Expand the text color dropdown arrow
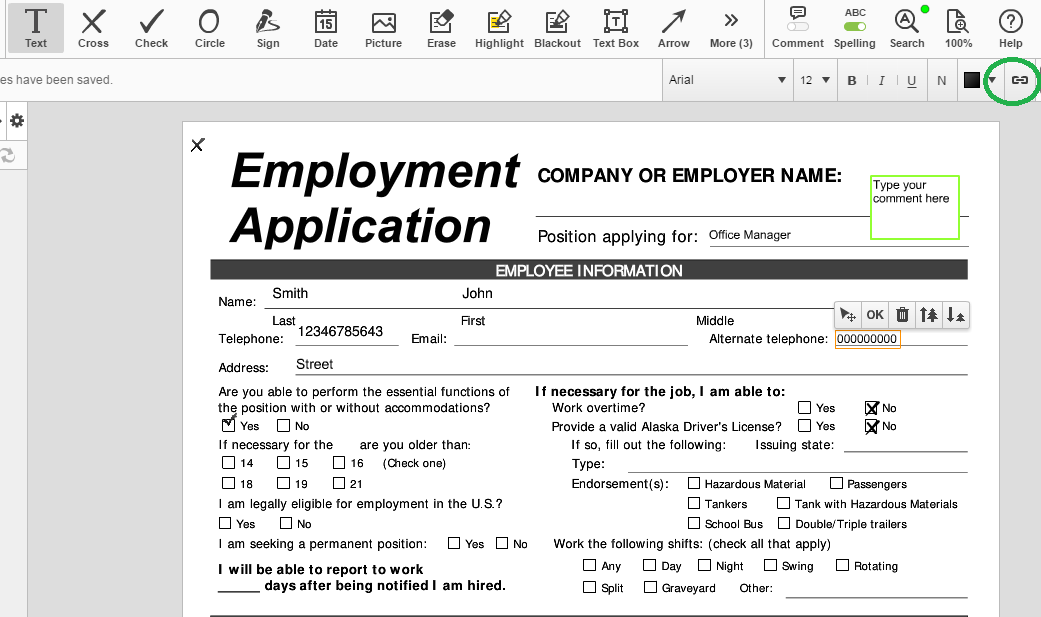Viewport: 1041px width, 617px height. point(992,80)
